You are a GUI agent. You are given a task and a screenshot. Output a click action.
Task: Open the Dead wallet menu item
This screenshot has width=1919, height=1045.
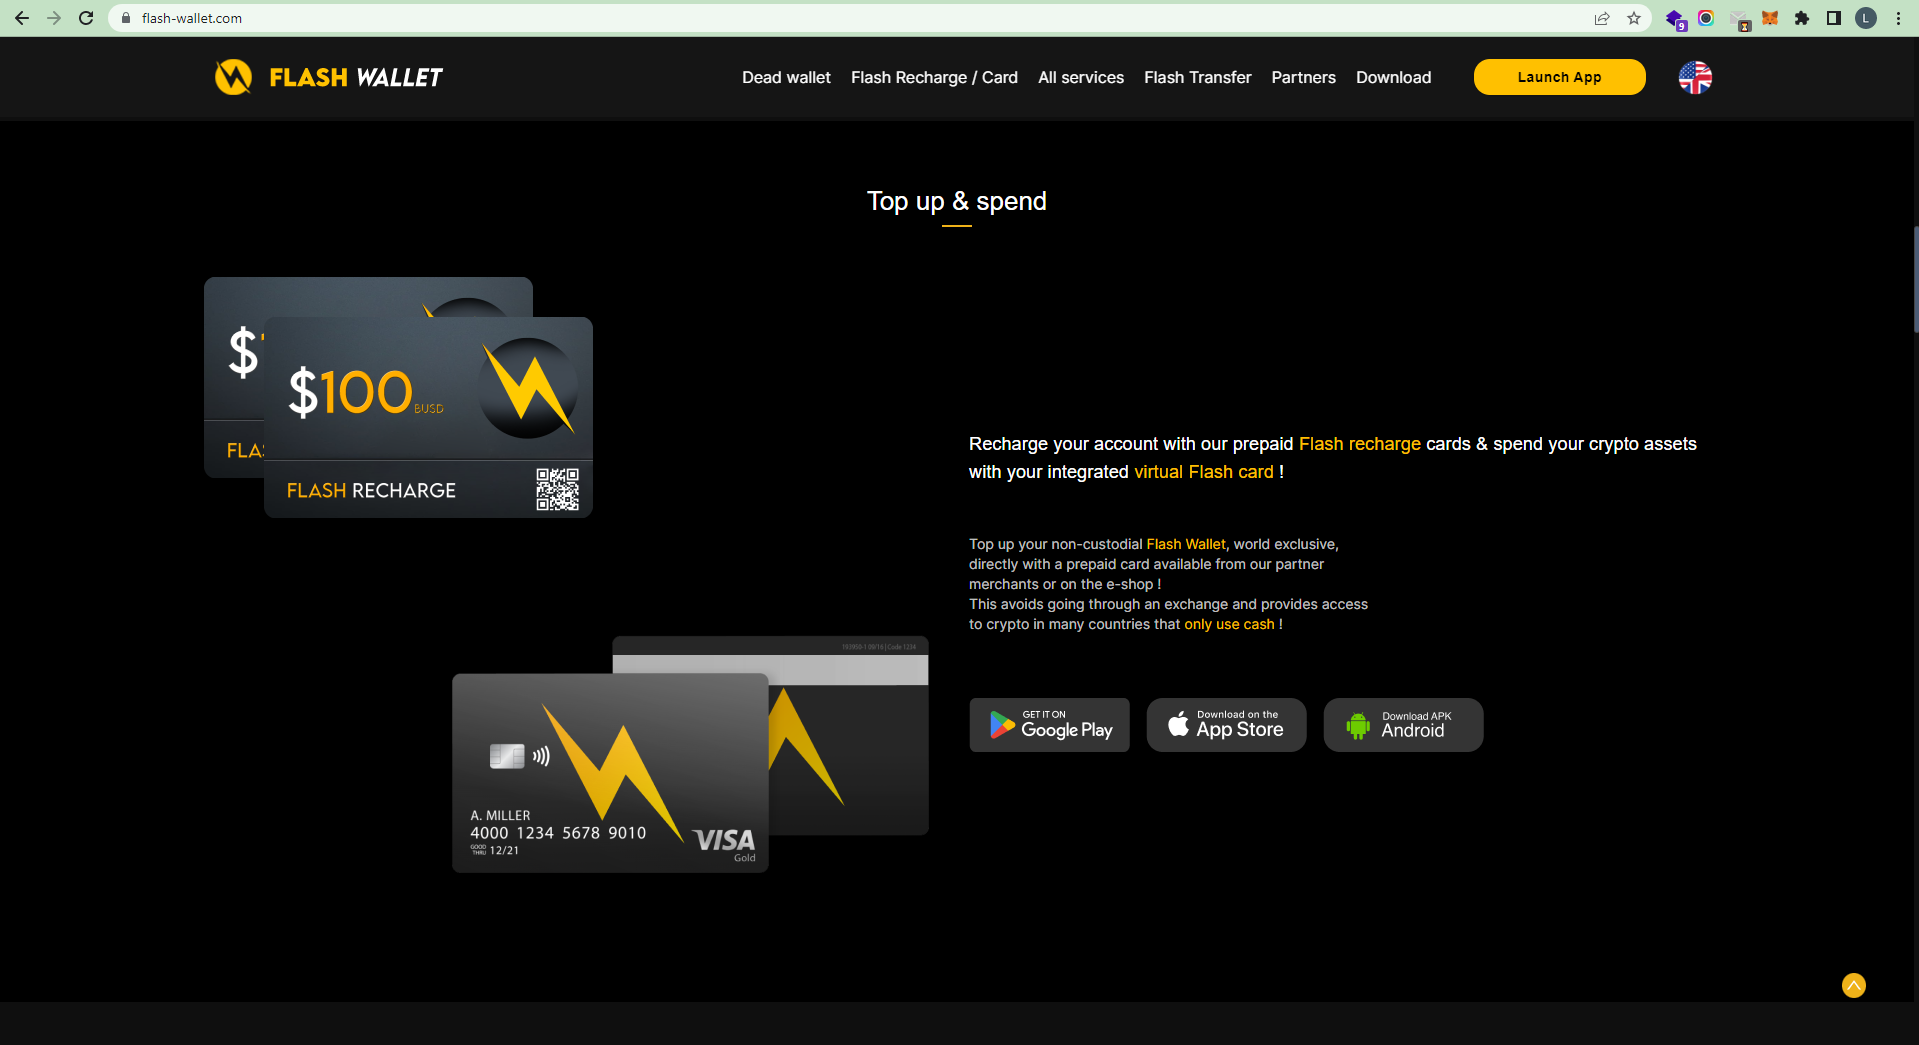point(786,77)
